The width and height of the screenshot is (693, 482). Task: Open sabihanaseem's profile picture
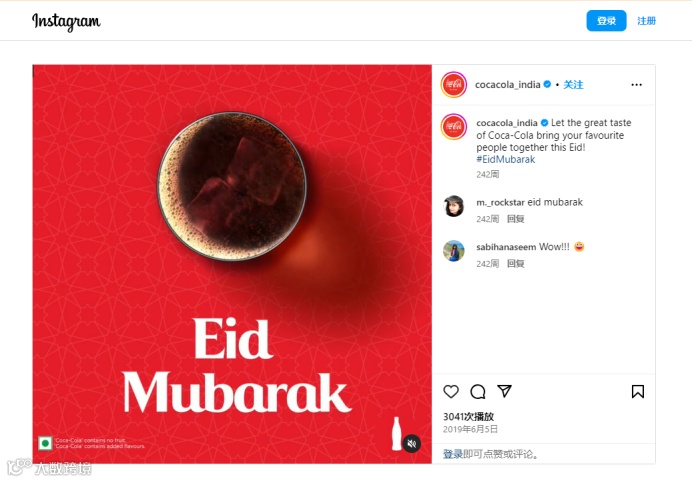coord(453,251)
